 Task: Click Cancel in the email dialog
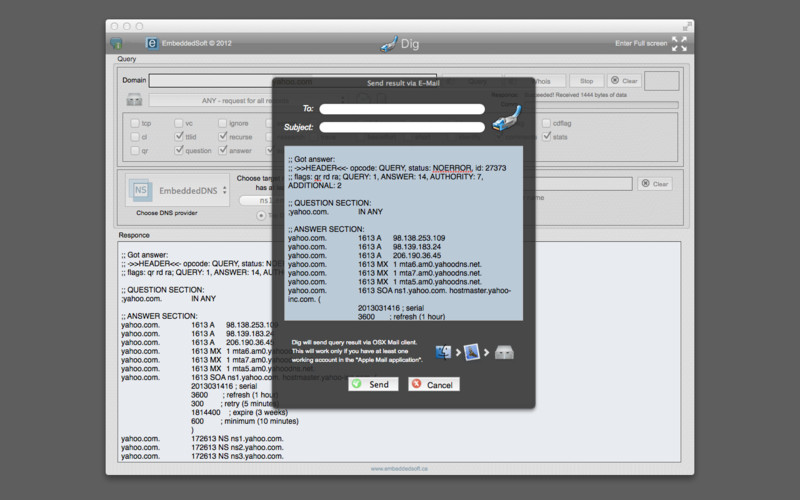click(x=433, y=384)
